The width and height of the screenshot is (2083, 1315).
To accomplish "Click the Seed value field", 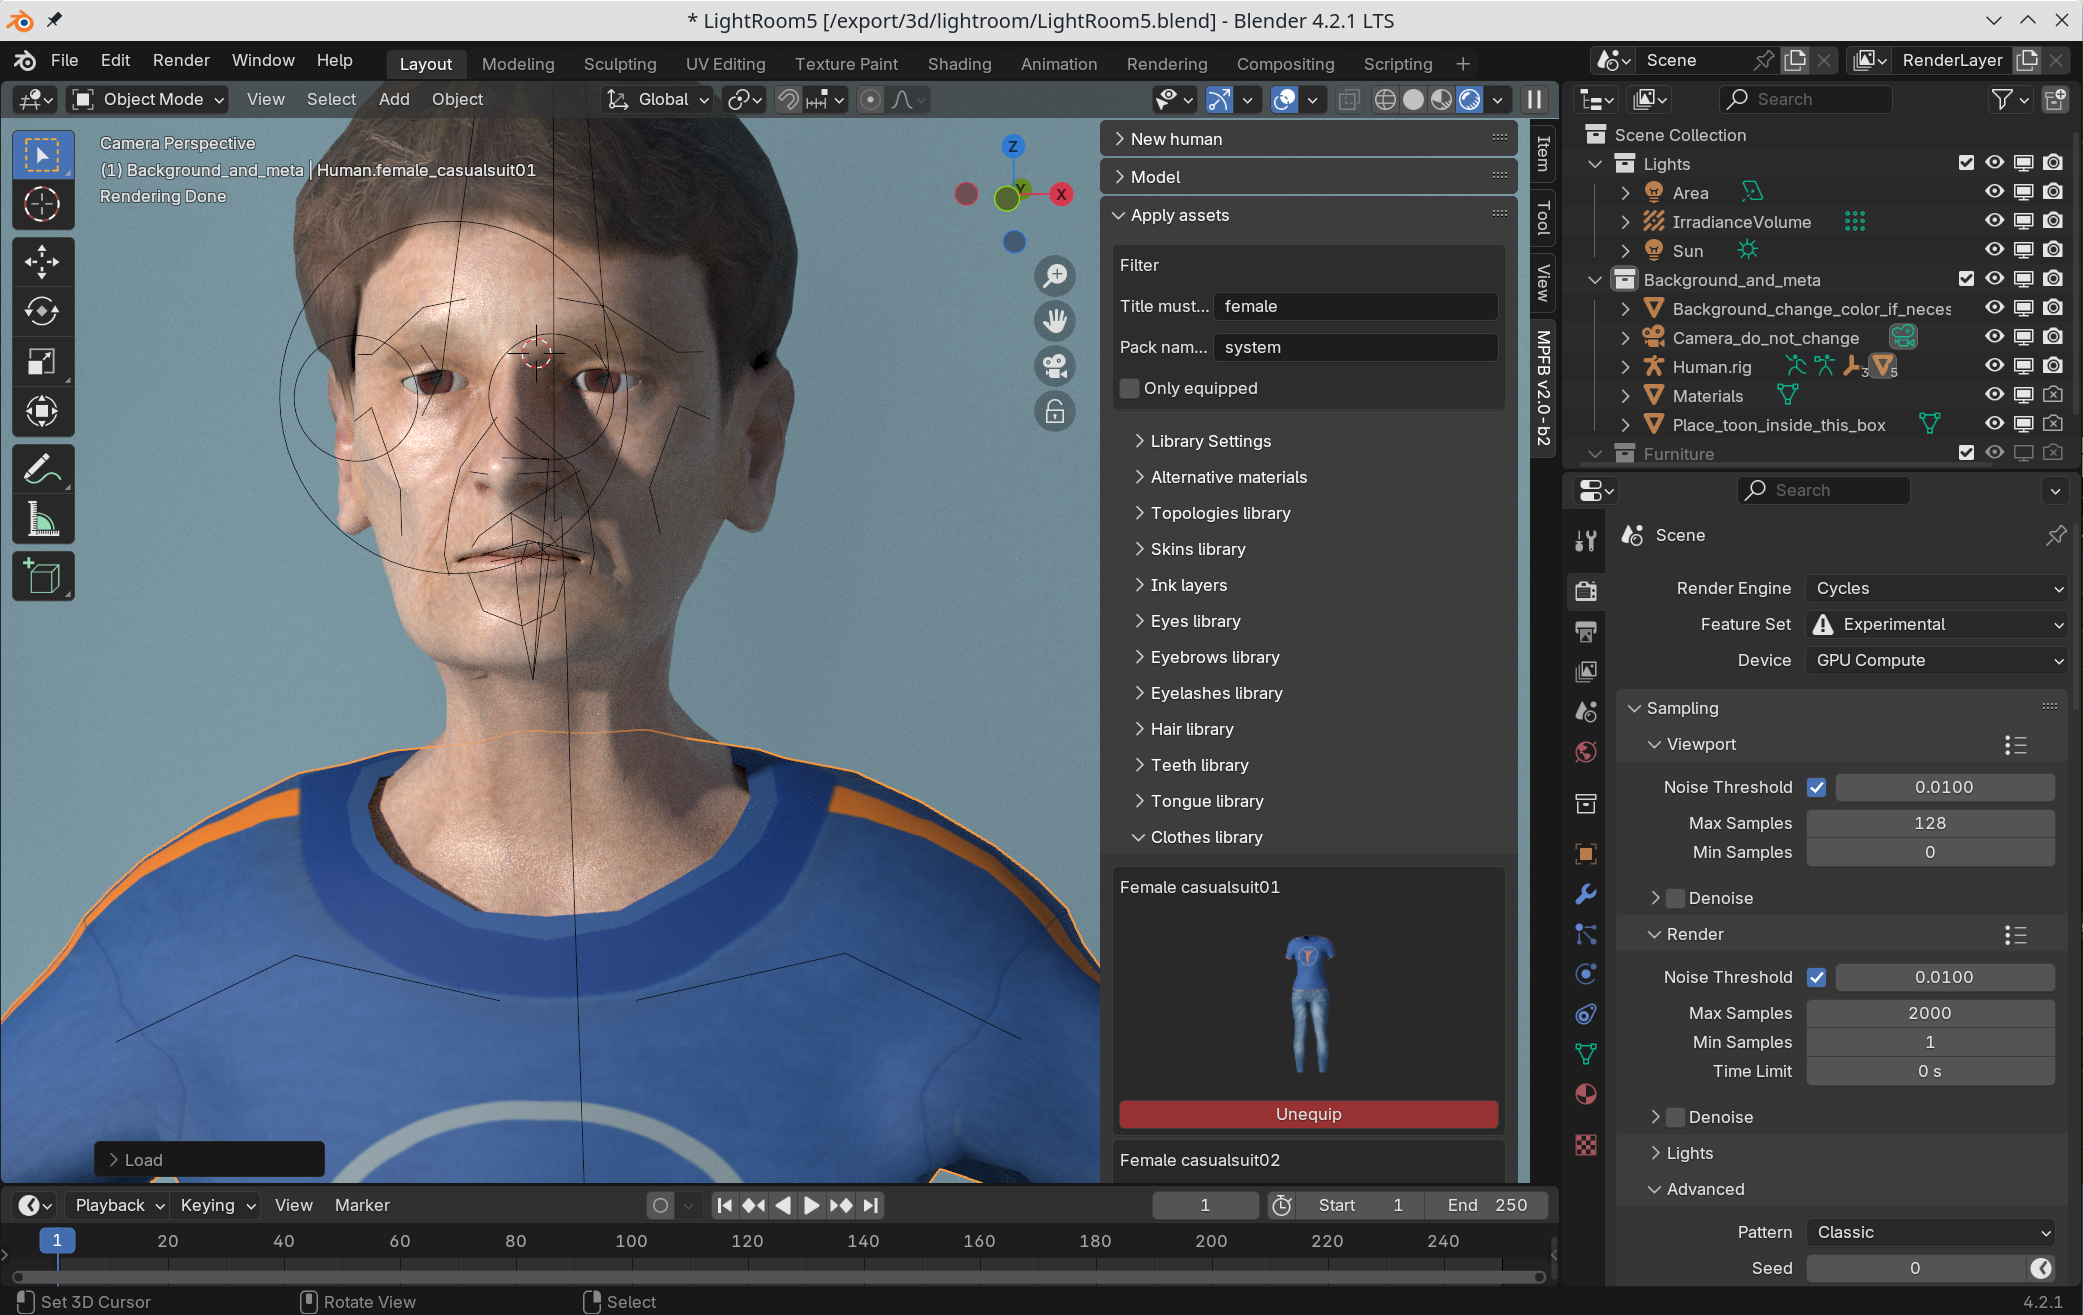I will click(1916, 1268).
